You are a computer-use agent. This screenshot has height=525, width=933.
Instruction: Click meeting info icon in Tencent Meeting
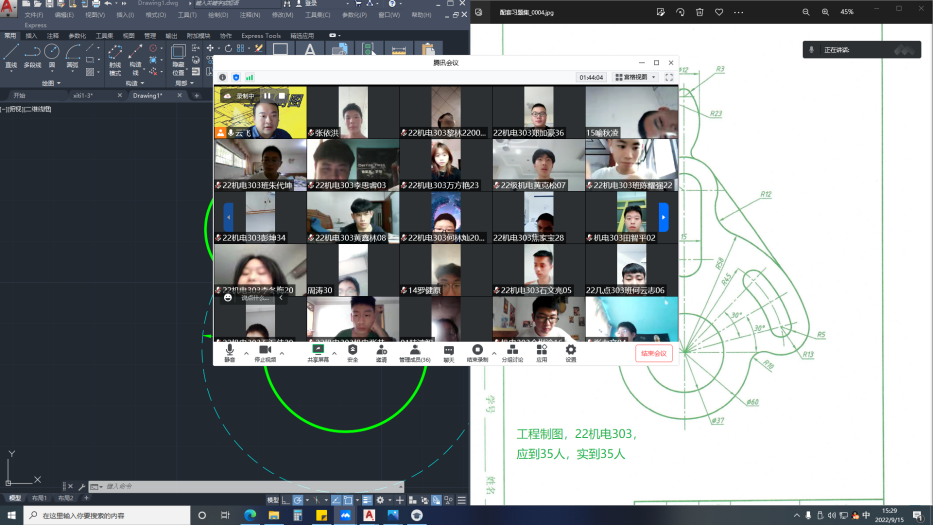(223, 77)
